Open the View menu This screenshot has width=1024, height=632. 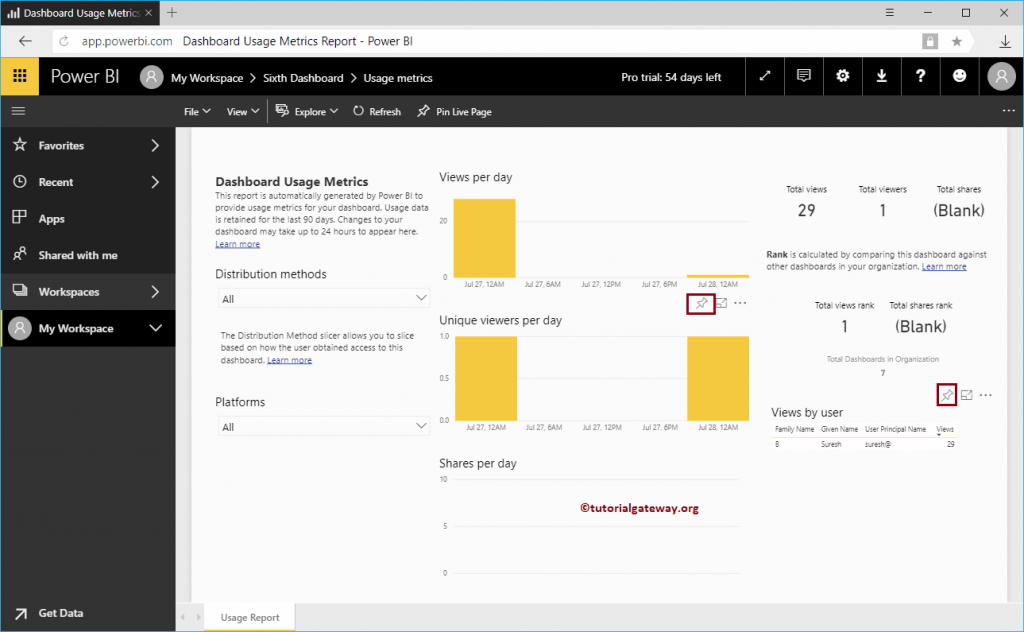point(240,111)
